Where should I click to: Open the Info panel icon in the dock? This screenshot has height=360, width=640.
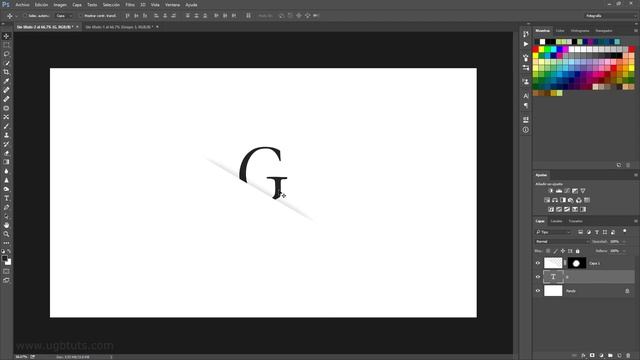tap(526, 130)
